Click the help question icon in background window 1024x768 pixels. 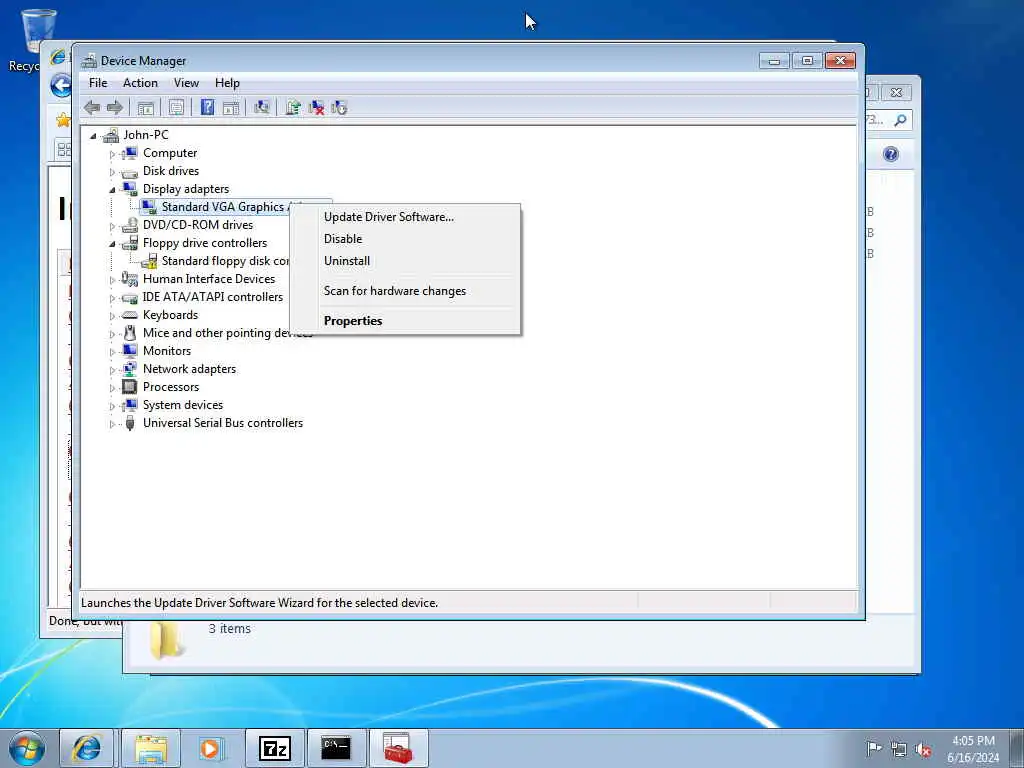click(x=891, y=154)
